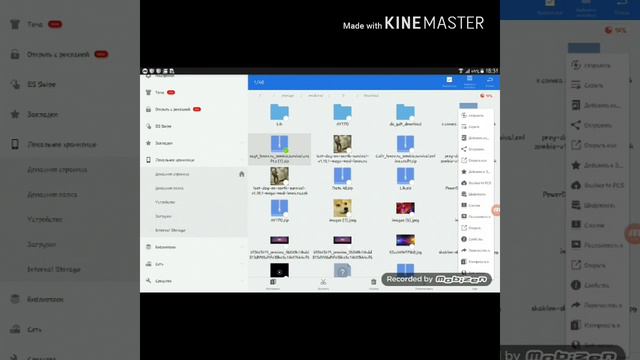The image size is (640, 360).
Task: Open the red abstract jpeg thumbnail
Action: (x=405, y=208)
